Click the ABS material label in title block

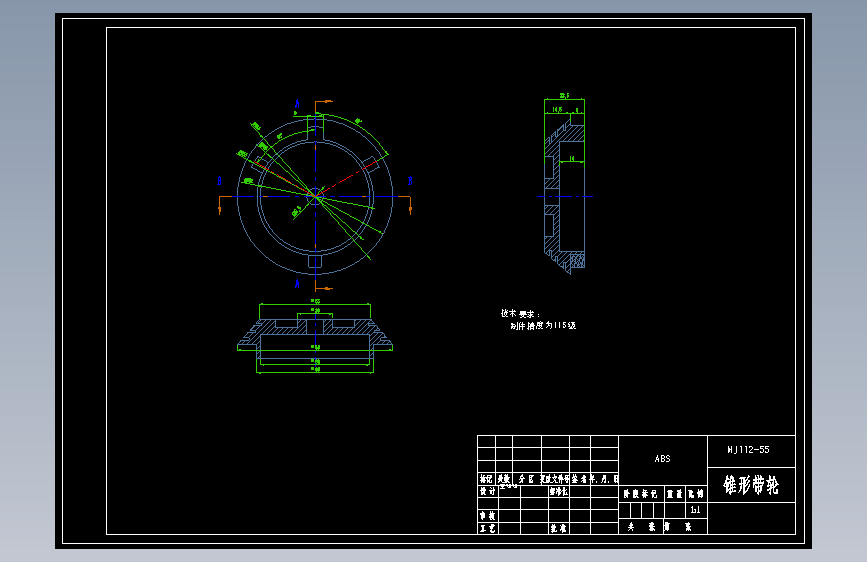point(662,459)
